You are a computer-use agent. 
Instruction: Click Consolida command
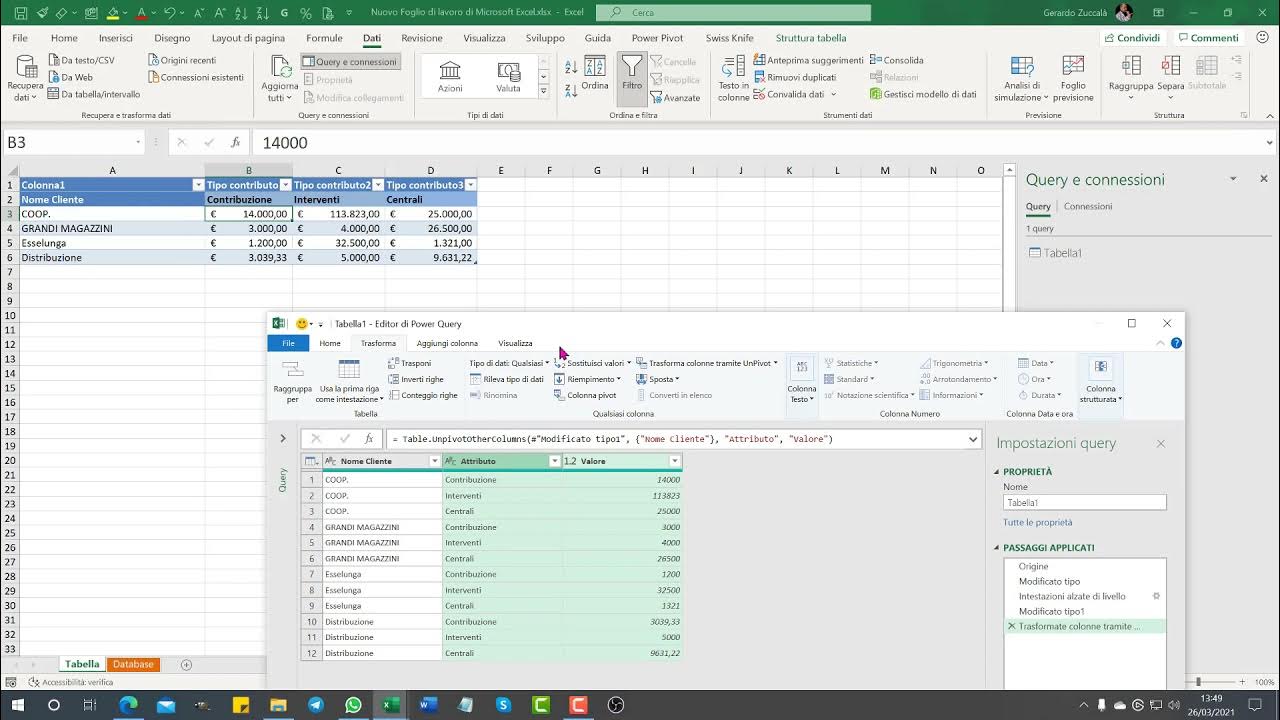(897, 60)
